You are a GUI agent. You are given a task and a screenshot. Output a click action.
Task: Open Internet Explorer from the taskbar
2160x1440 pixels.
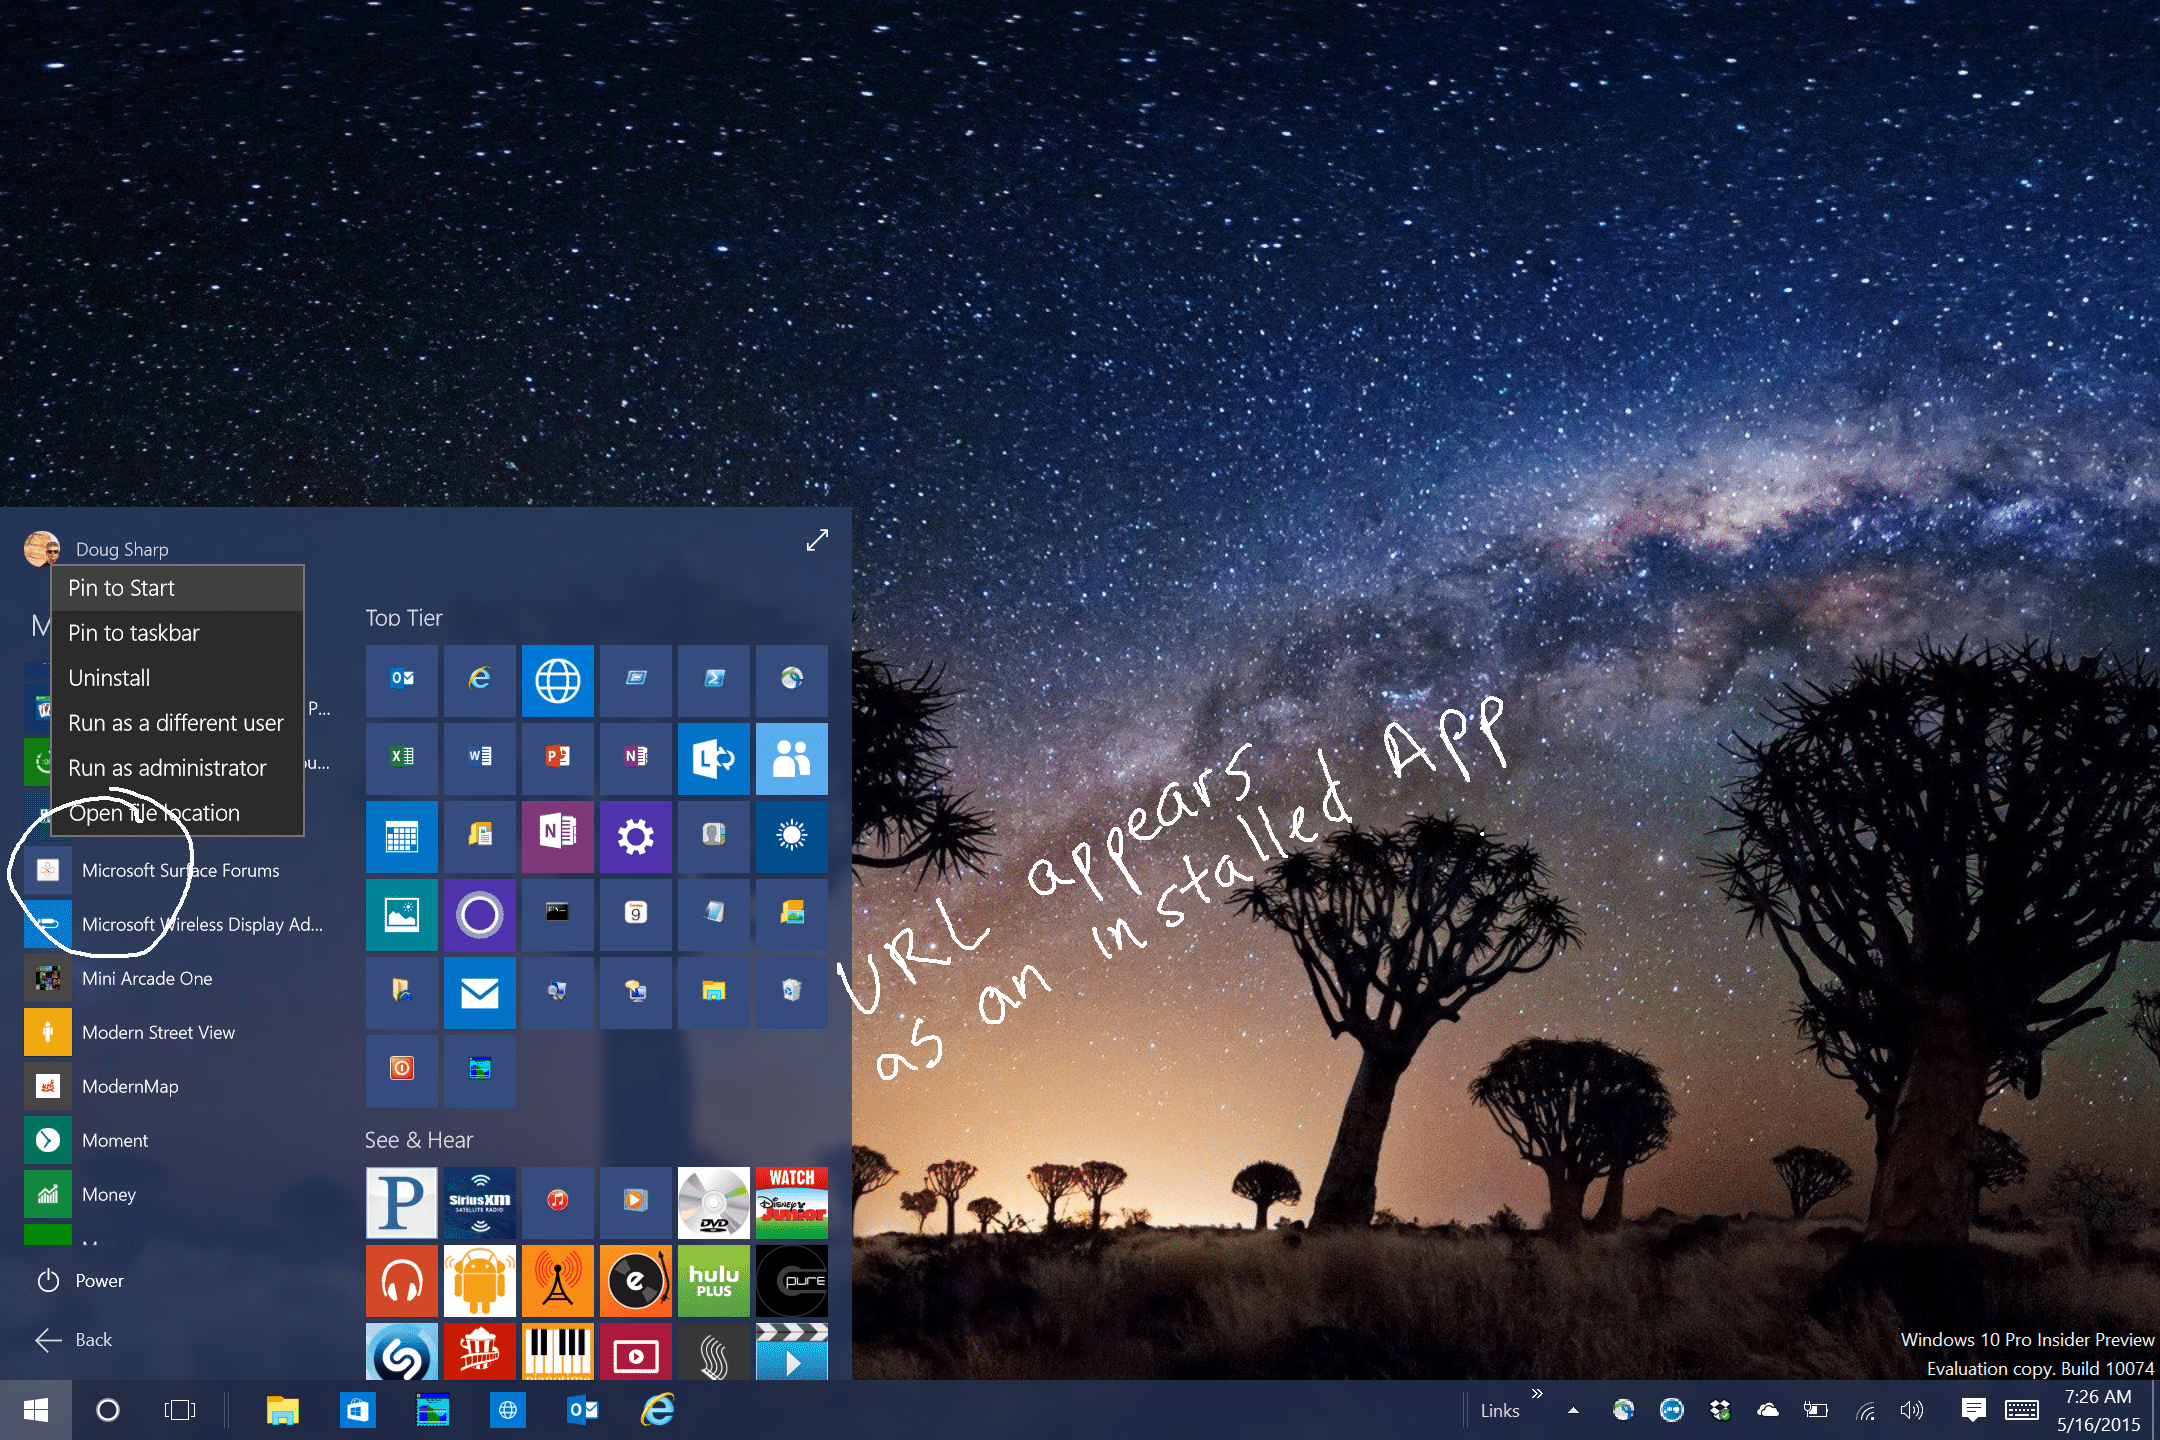(x=658, y=1410)
